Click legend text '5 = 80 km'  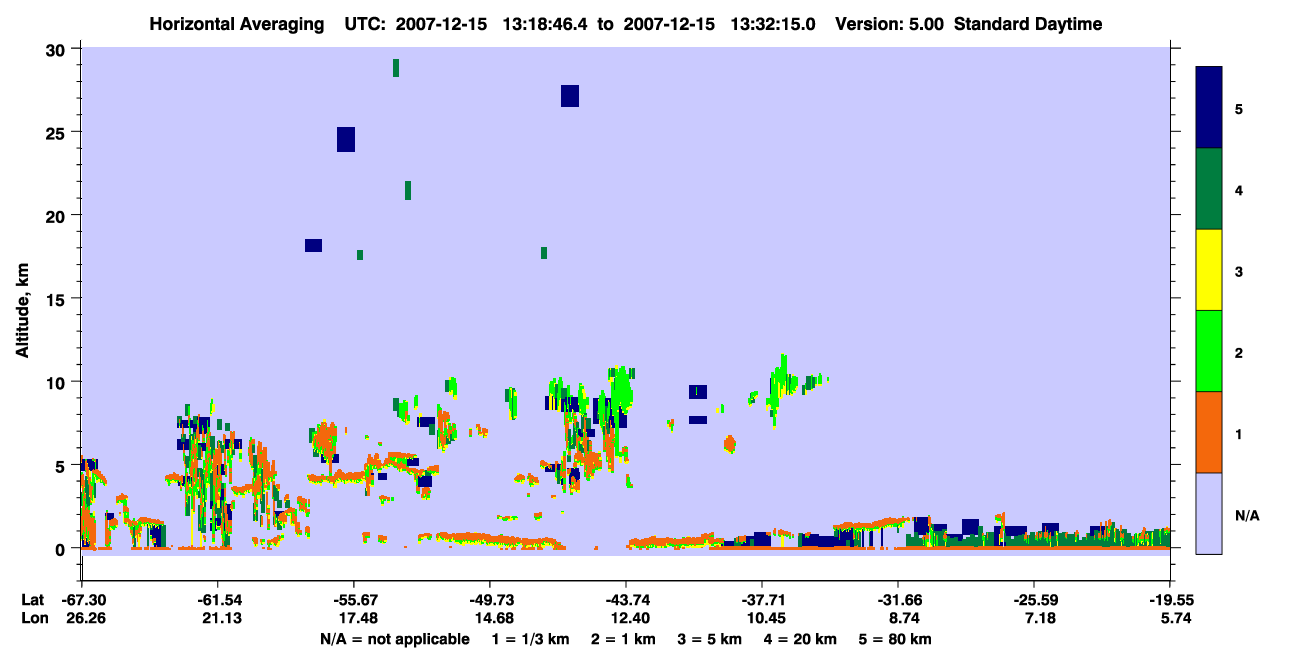895,639
